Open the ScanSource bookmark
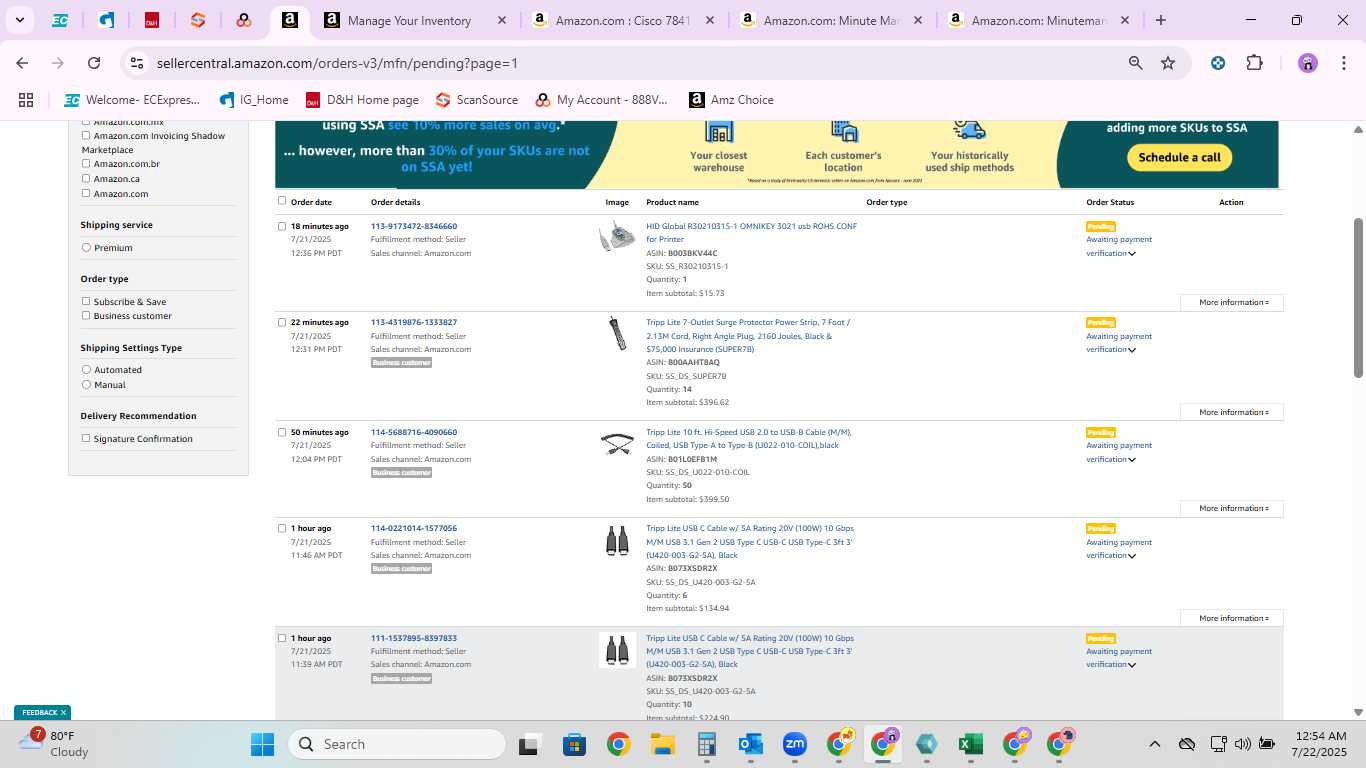Screen dimensions: 1366x768 click(477, 100)
